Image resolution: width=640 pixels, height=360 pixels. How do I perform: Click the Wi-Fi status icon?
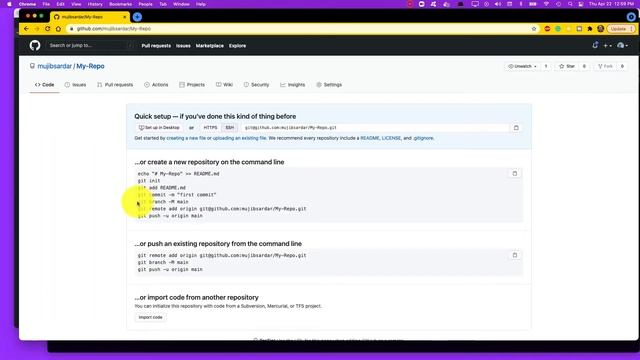pyautogui.click(x=546, y=4)
